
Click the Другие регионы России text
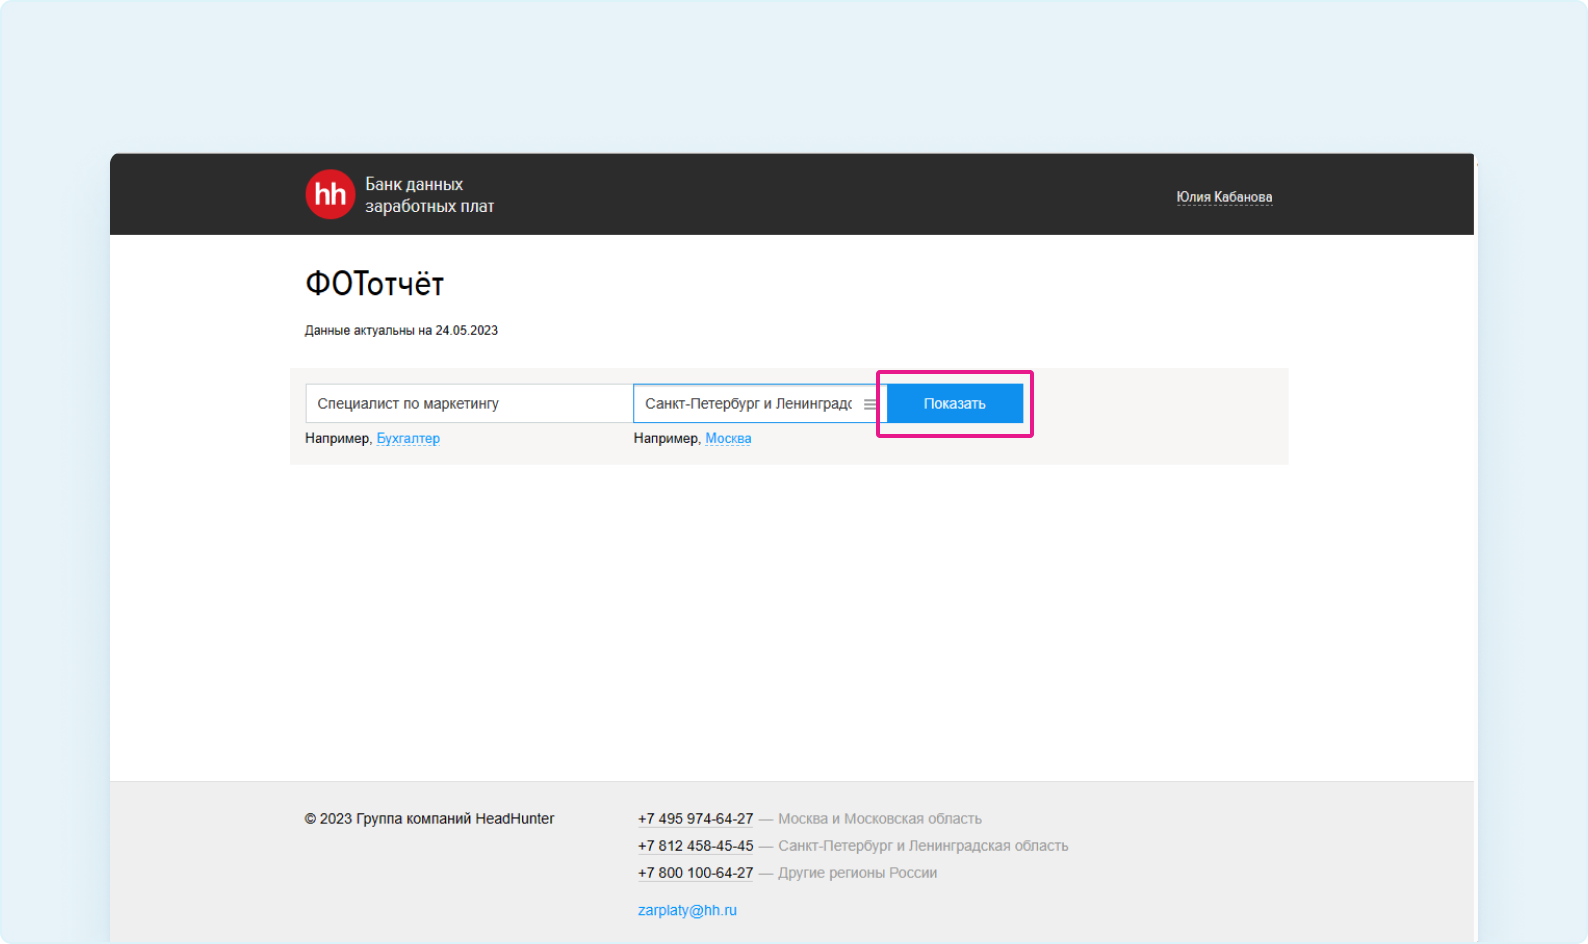pos(858,873)
